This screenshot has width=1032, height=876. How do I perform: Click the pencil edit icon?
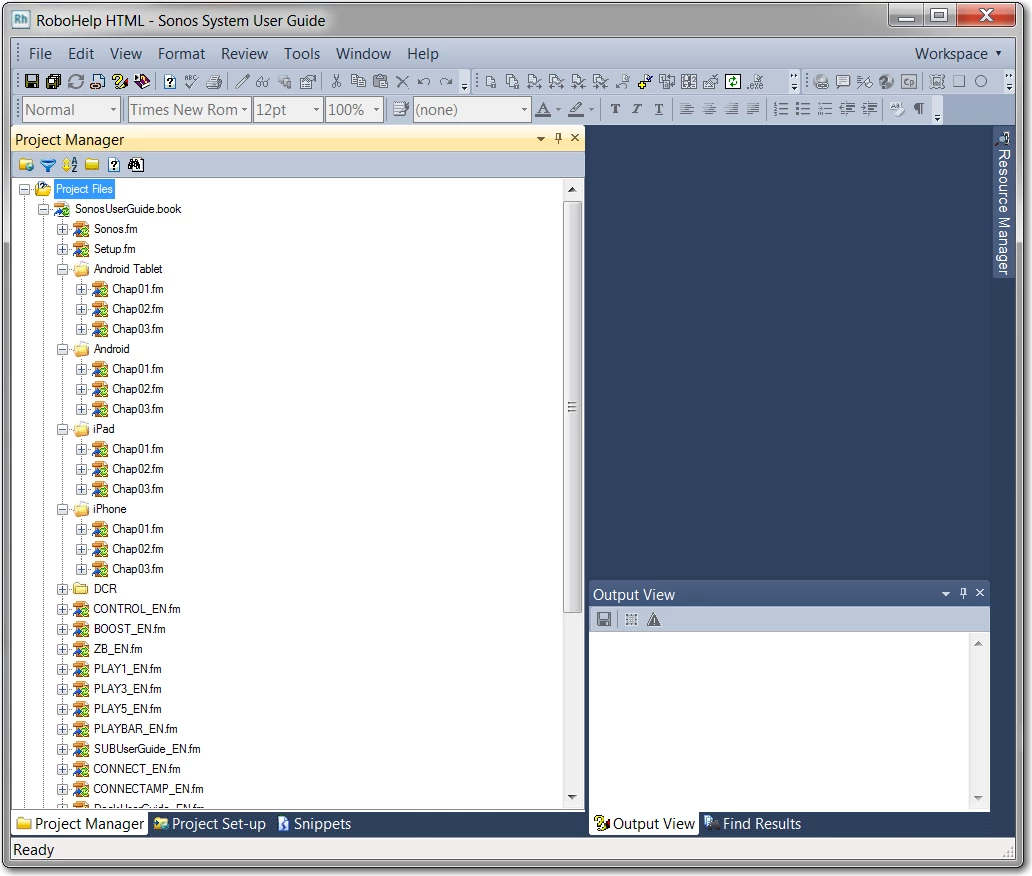tap(242, 82)
